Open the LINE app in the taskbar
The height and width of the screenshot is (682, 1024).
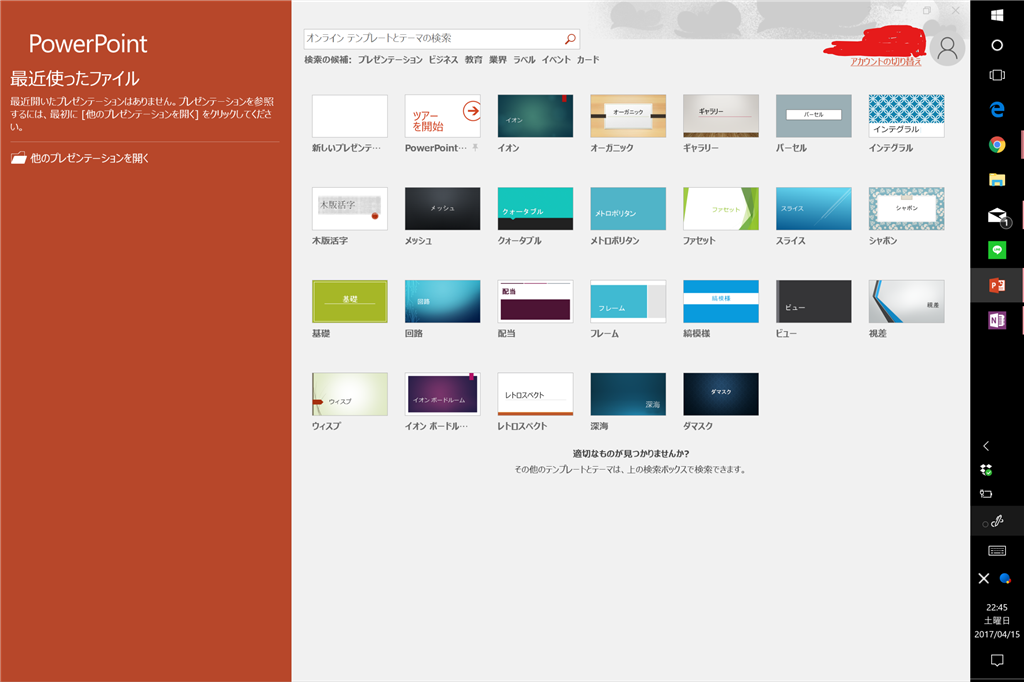tap(997, 250)
